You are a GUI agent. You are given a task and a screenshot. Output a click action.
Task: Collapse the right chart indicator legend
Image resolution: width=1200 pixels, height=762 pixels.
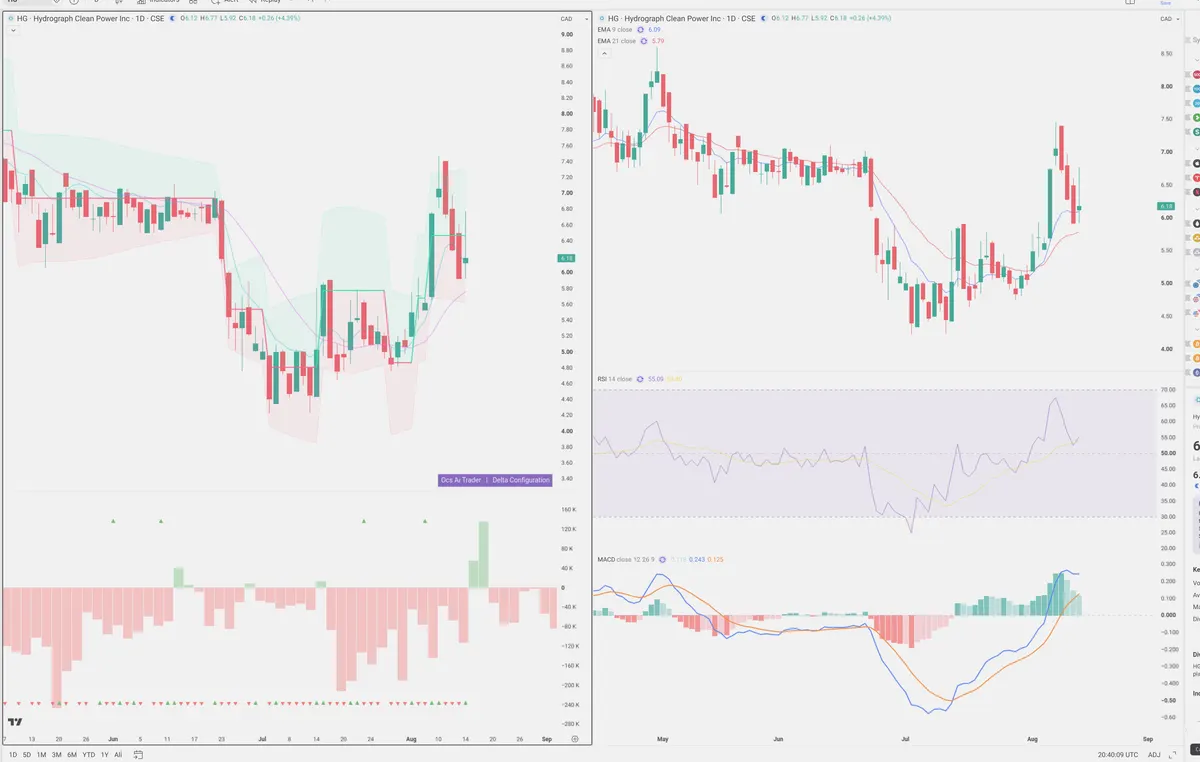(604, 52)
